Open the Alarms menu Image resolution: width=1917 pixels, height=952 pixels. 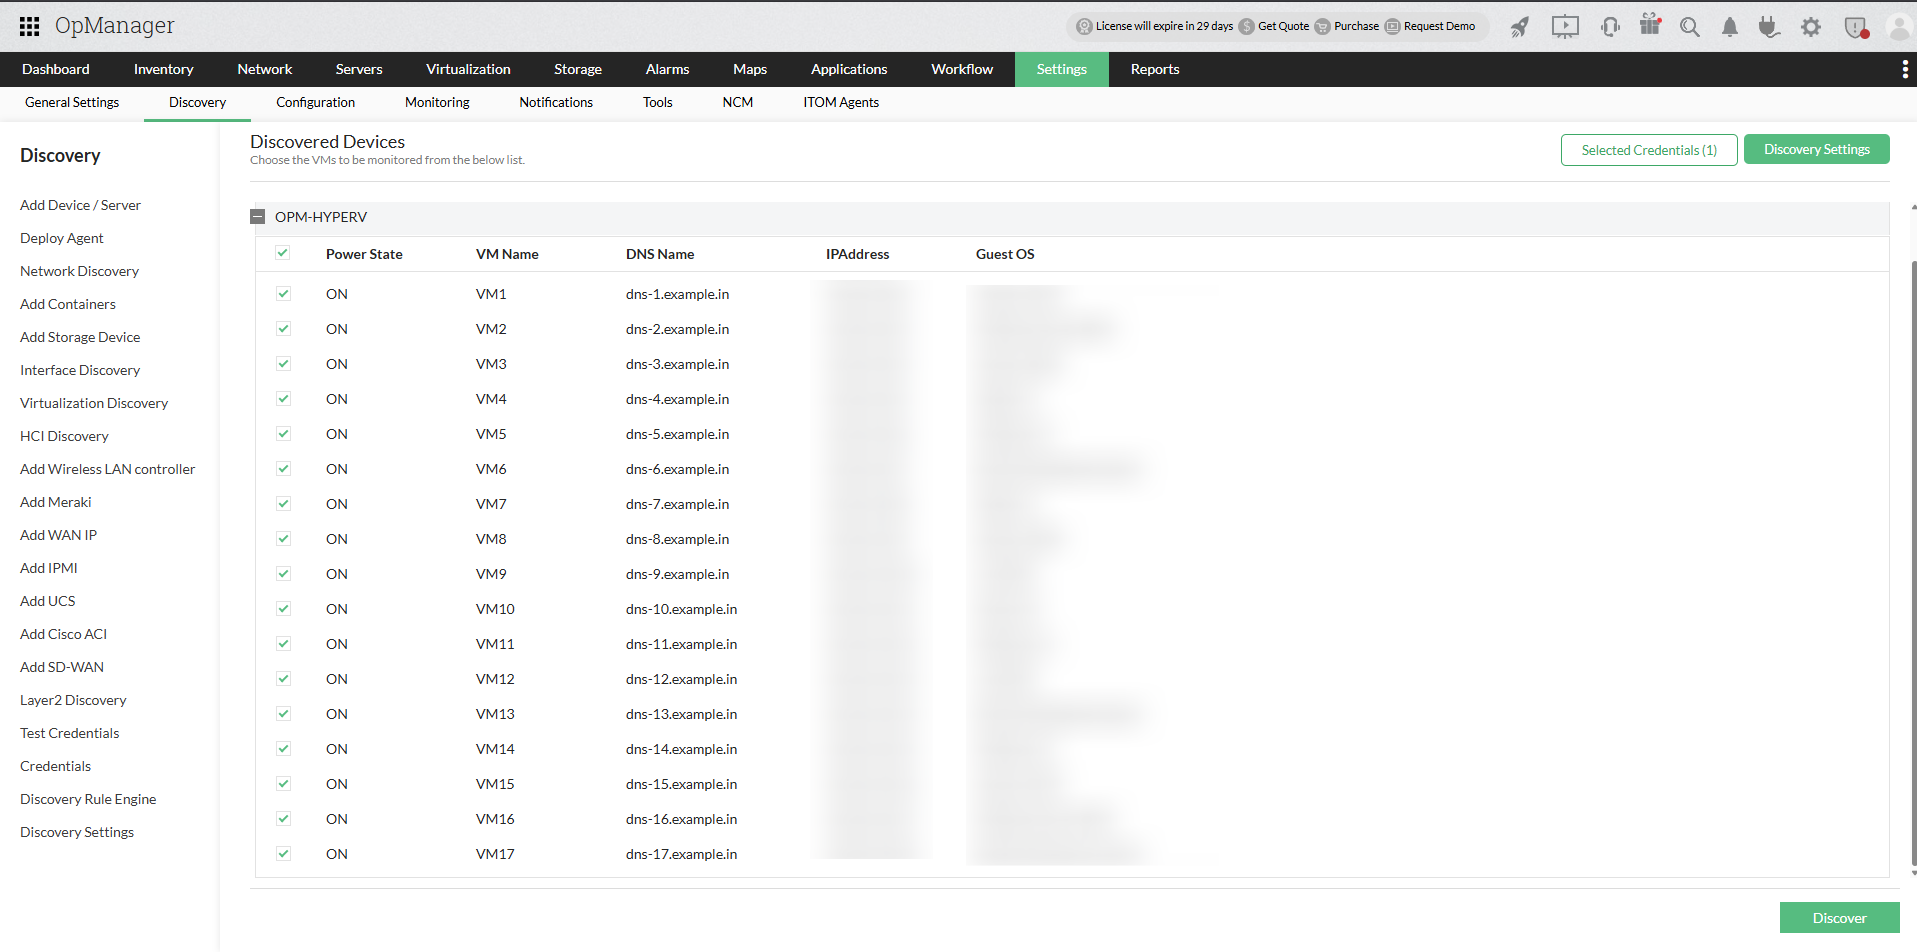click(667, 69)
